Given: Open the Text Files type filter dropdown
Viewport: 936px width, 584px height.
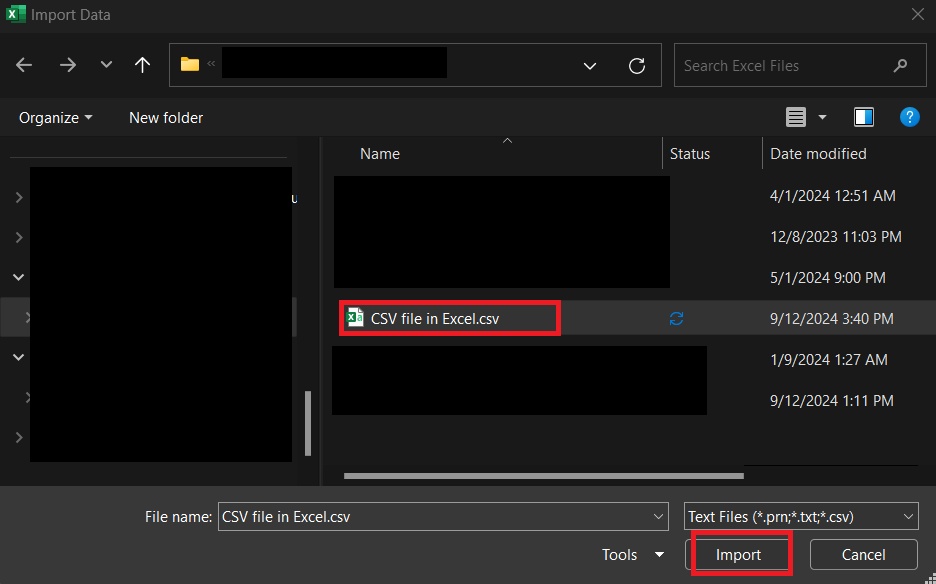Looking at the screenshot, I should [x=801, y=517].
